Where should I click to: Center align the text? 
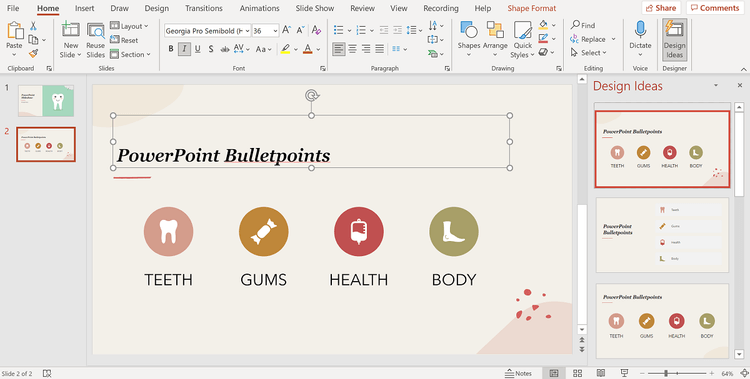353,49
